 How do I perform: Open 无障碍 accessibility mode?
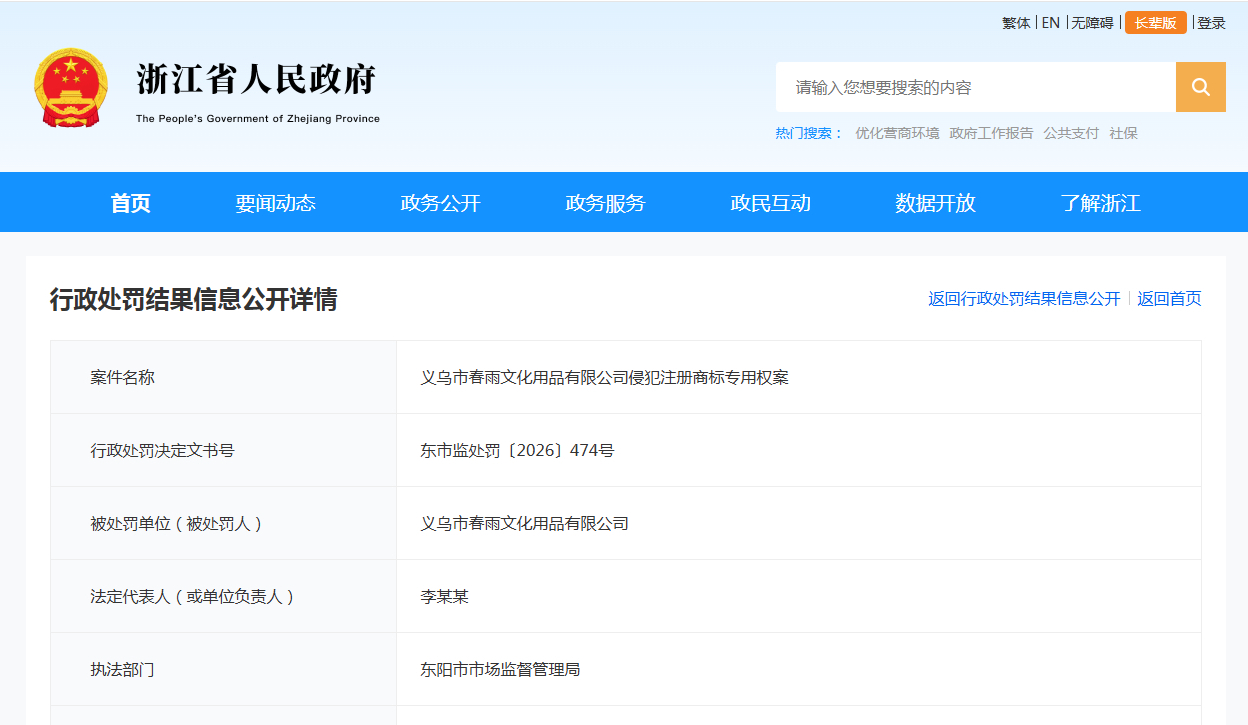coord(1092,23)
